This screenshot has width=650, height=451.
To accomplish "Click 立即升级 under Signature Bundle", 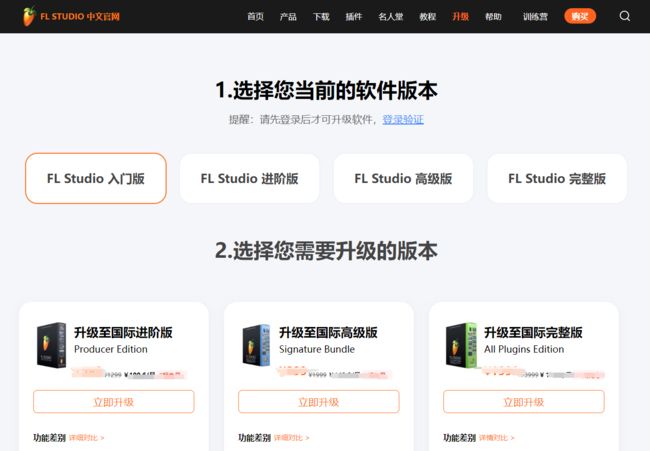I will pyautogui.click(x=319, y=402).
